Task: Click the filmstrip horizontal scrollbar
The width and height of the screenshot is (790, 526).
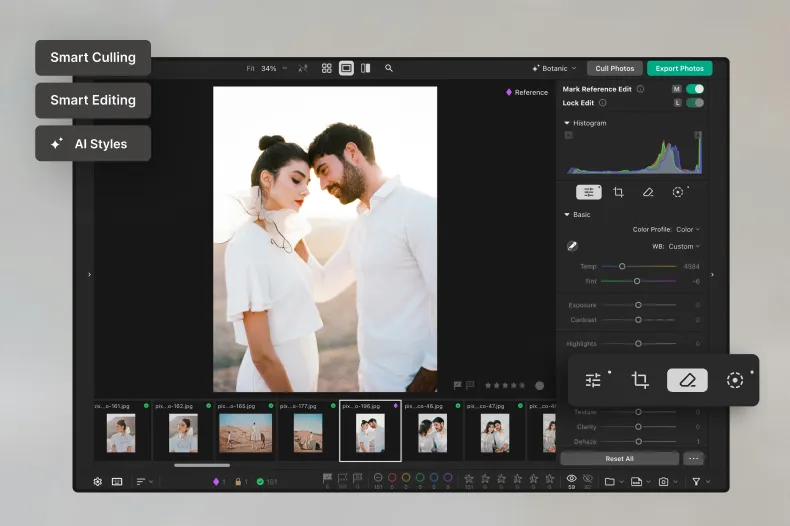Action: [202, 465]
